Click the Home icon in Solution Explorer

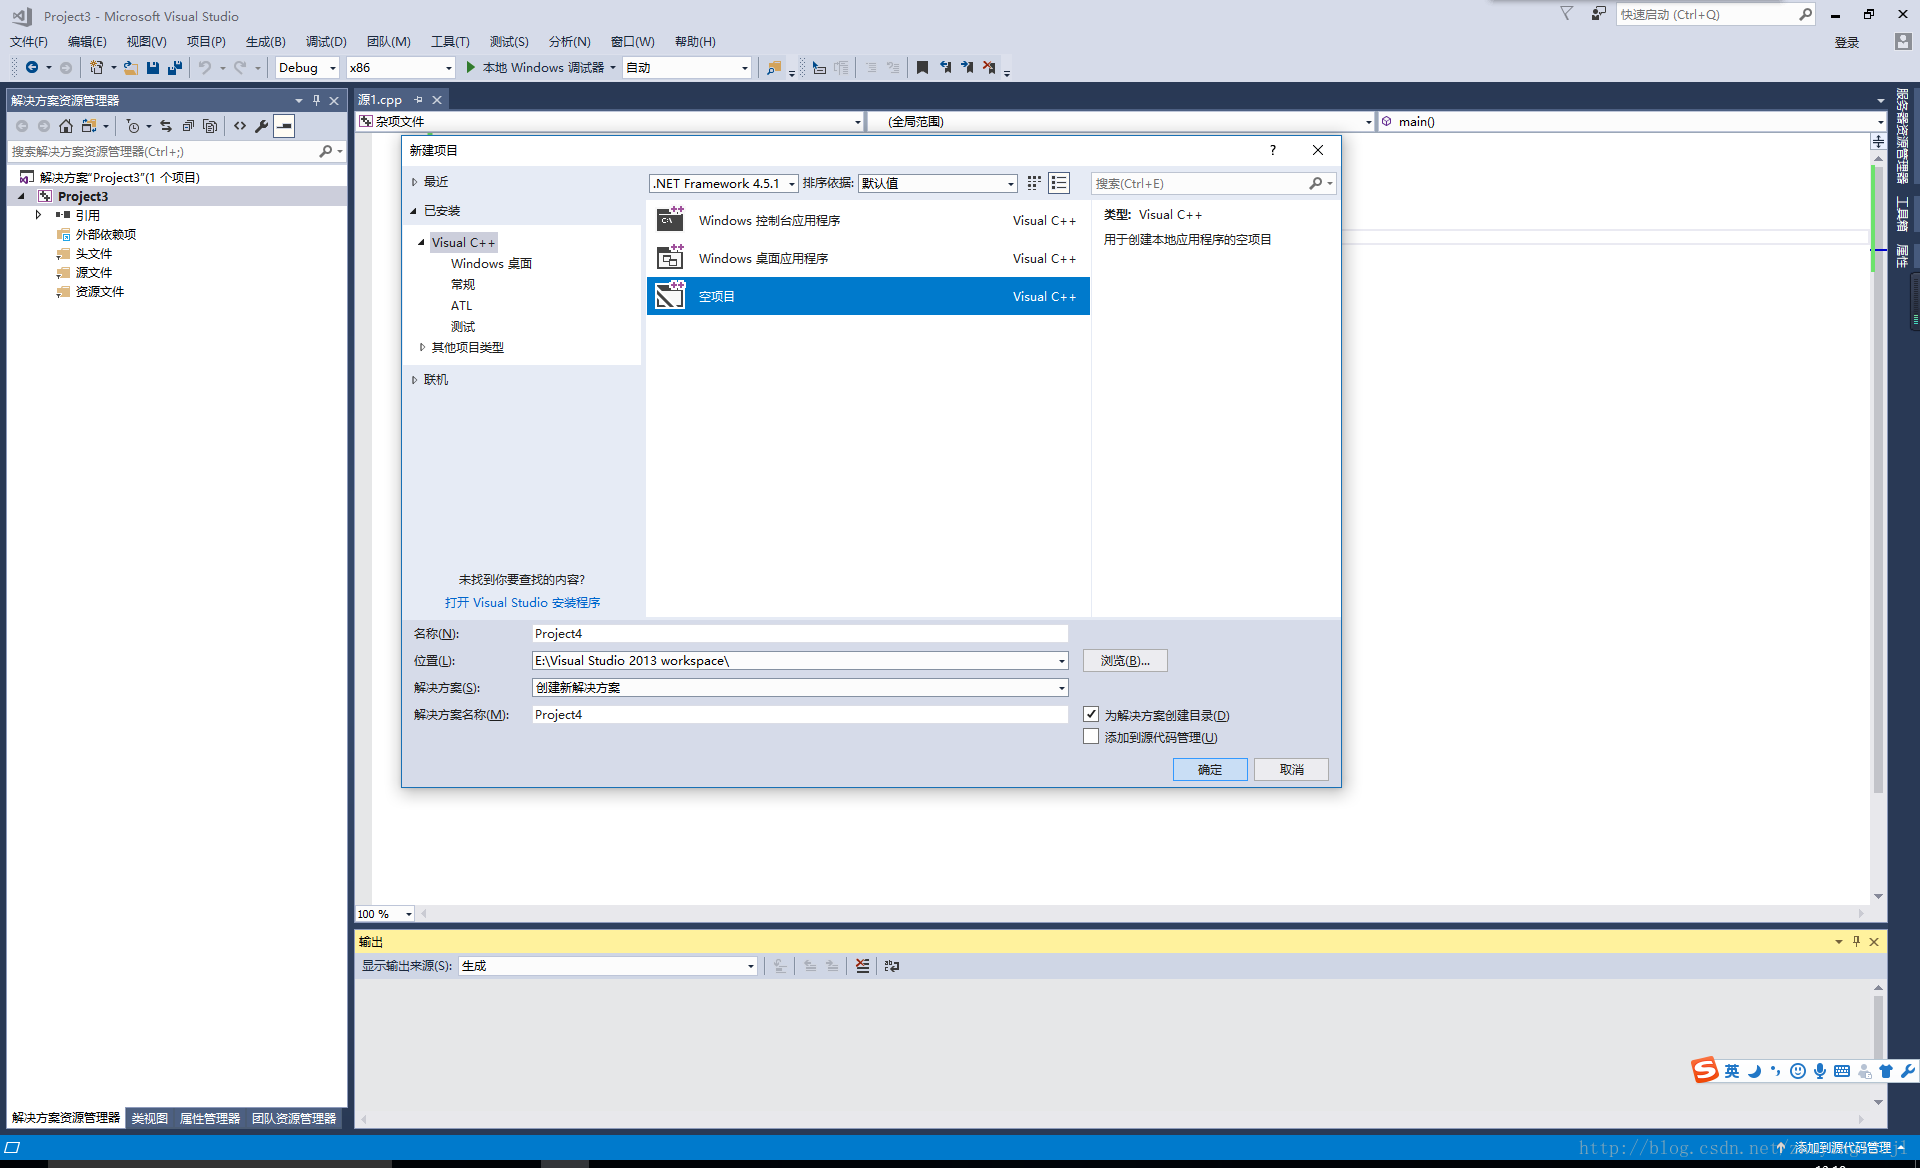coord(66,126)
